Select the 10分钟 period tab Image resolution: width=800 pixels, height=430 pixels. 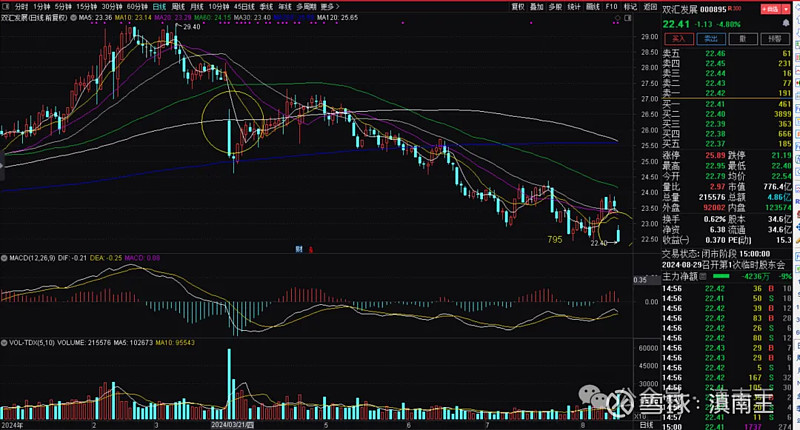(218, 7)
